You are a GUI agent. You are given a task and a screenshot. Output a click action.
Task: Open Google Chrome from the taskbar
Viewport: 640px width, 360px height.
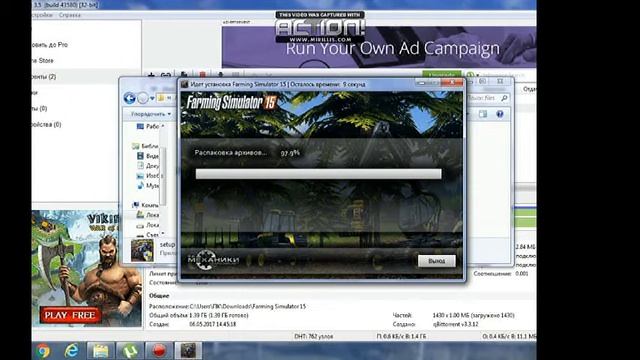click(42, 351)
